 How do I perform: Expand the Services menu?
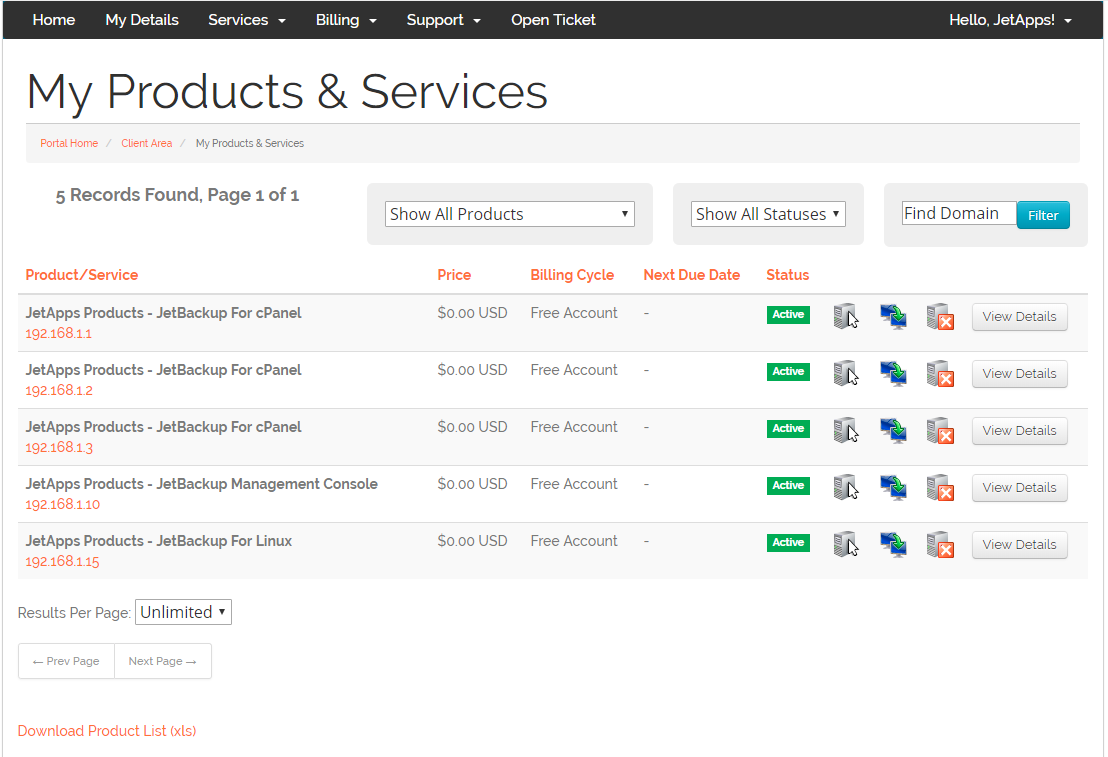pyautogui.click(x=247, y=20)
